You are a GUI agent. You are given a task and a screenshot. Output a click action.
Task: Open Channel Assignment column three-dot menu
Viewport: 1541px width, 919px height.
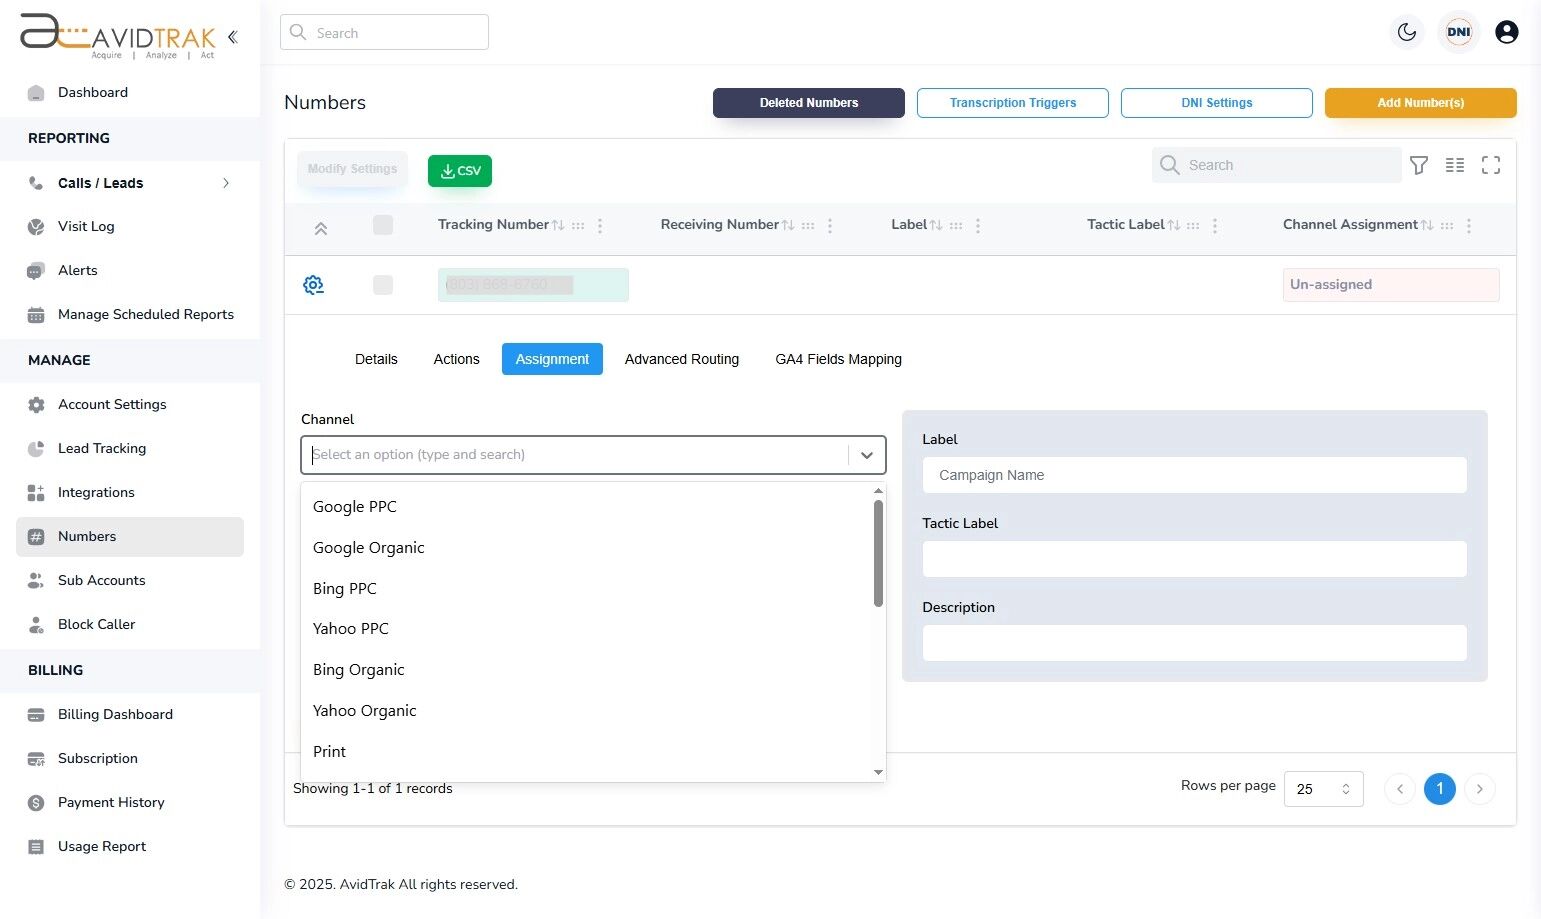click(1469, 226)
